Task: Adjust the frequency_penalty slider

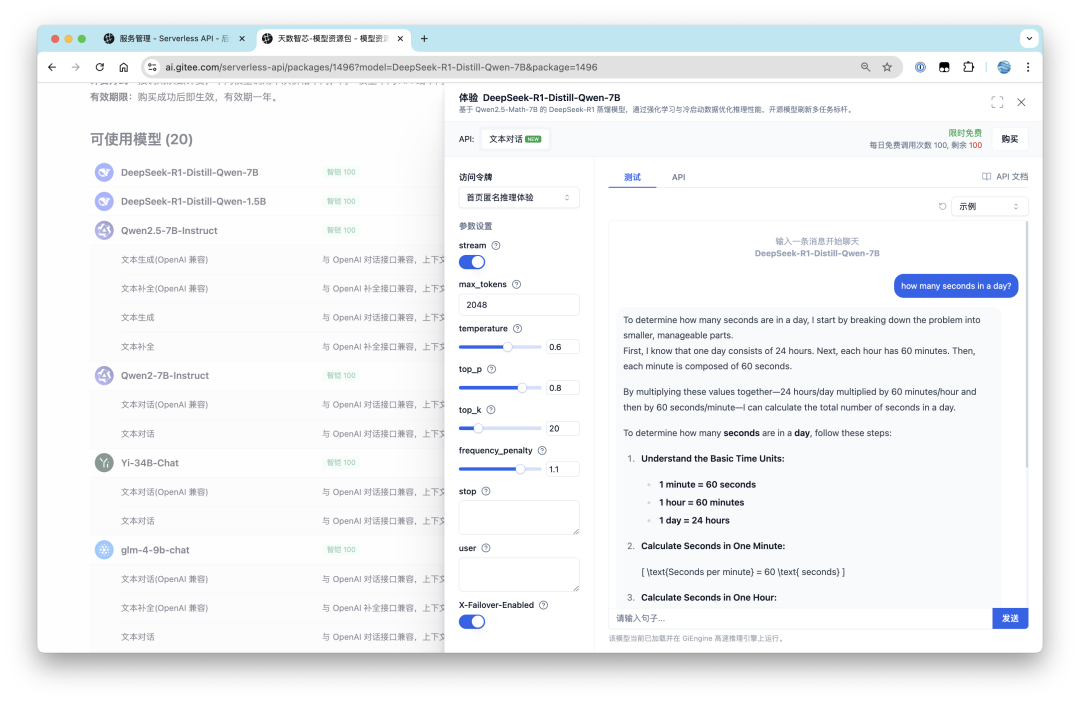Action: click(500, 469)
